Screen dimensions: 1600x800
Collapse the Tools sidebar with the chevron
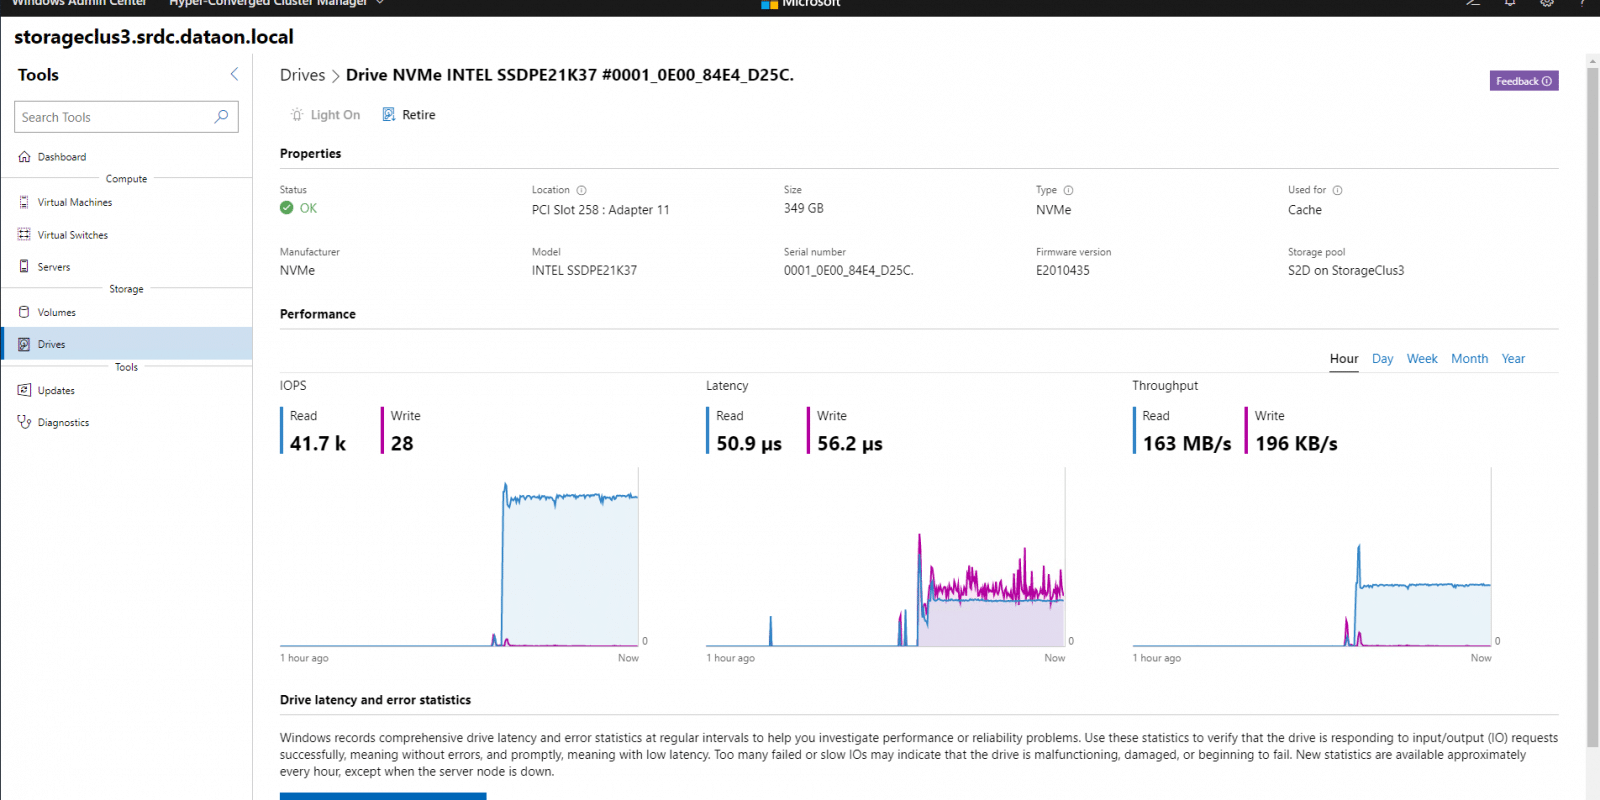pos(234,74)
